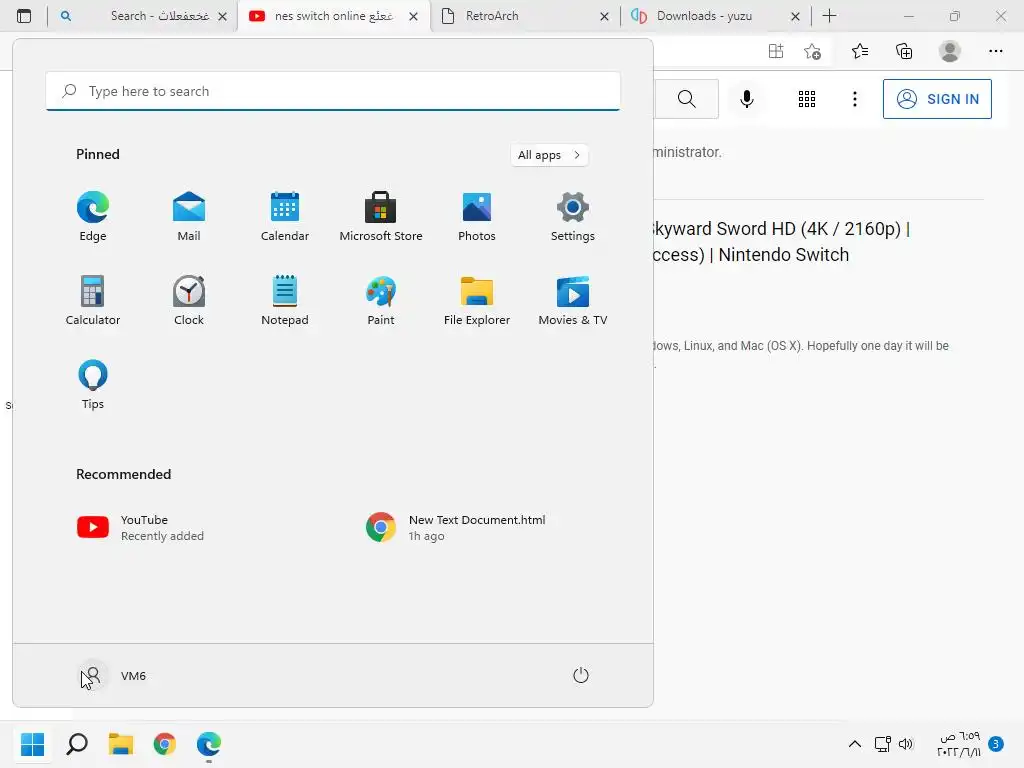The width and height of the screenshot is (1024, 768).
Task: Open Edge from pinned apps
Action: click(93, 217)
